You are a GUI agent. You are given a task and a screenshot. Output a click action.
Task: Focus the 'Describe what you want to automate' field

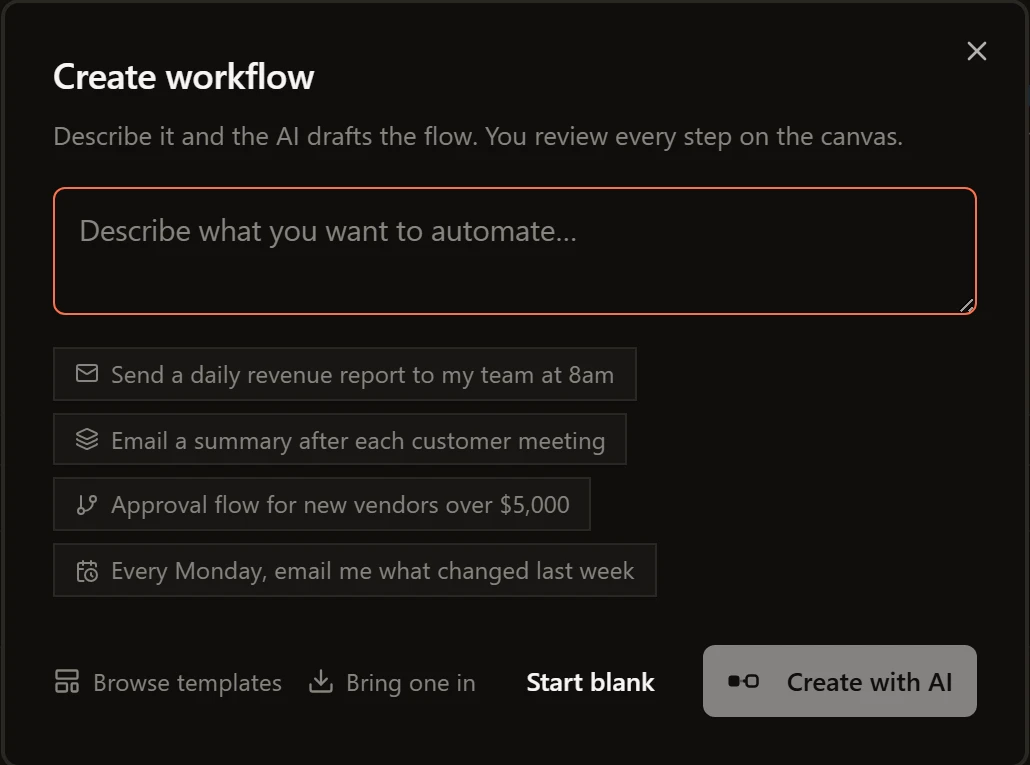point(515,251)
